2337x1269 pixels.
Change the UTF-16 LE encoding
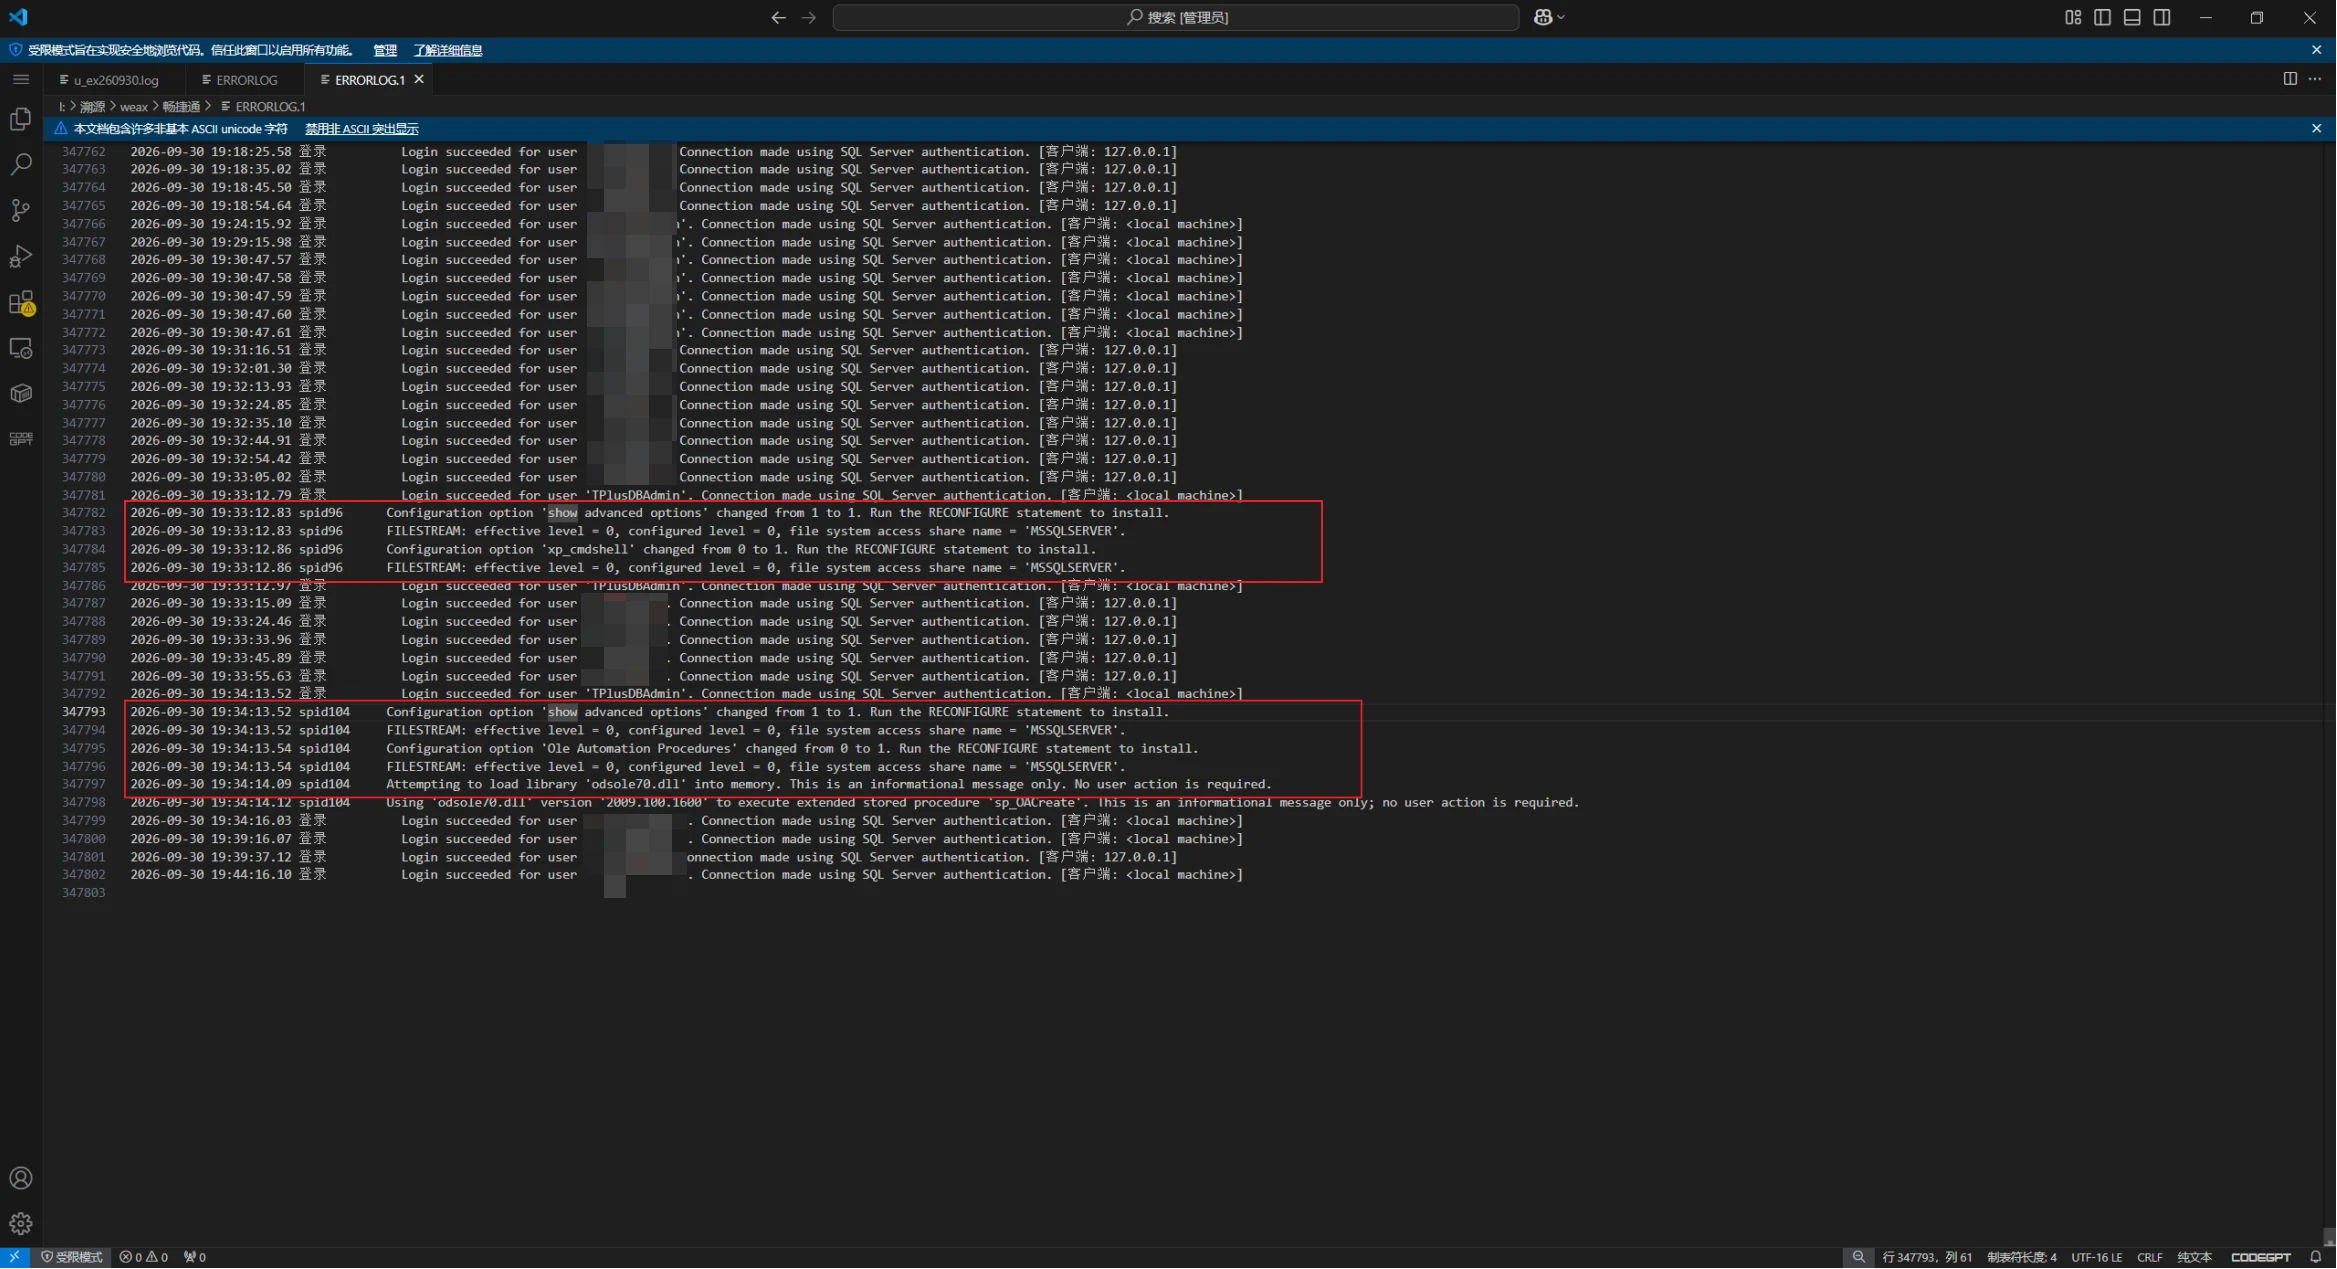pos(2097,1258)
